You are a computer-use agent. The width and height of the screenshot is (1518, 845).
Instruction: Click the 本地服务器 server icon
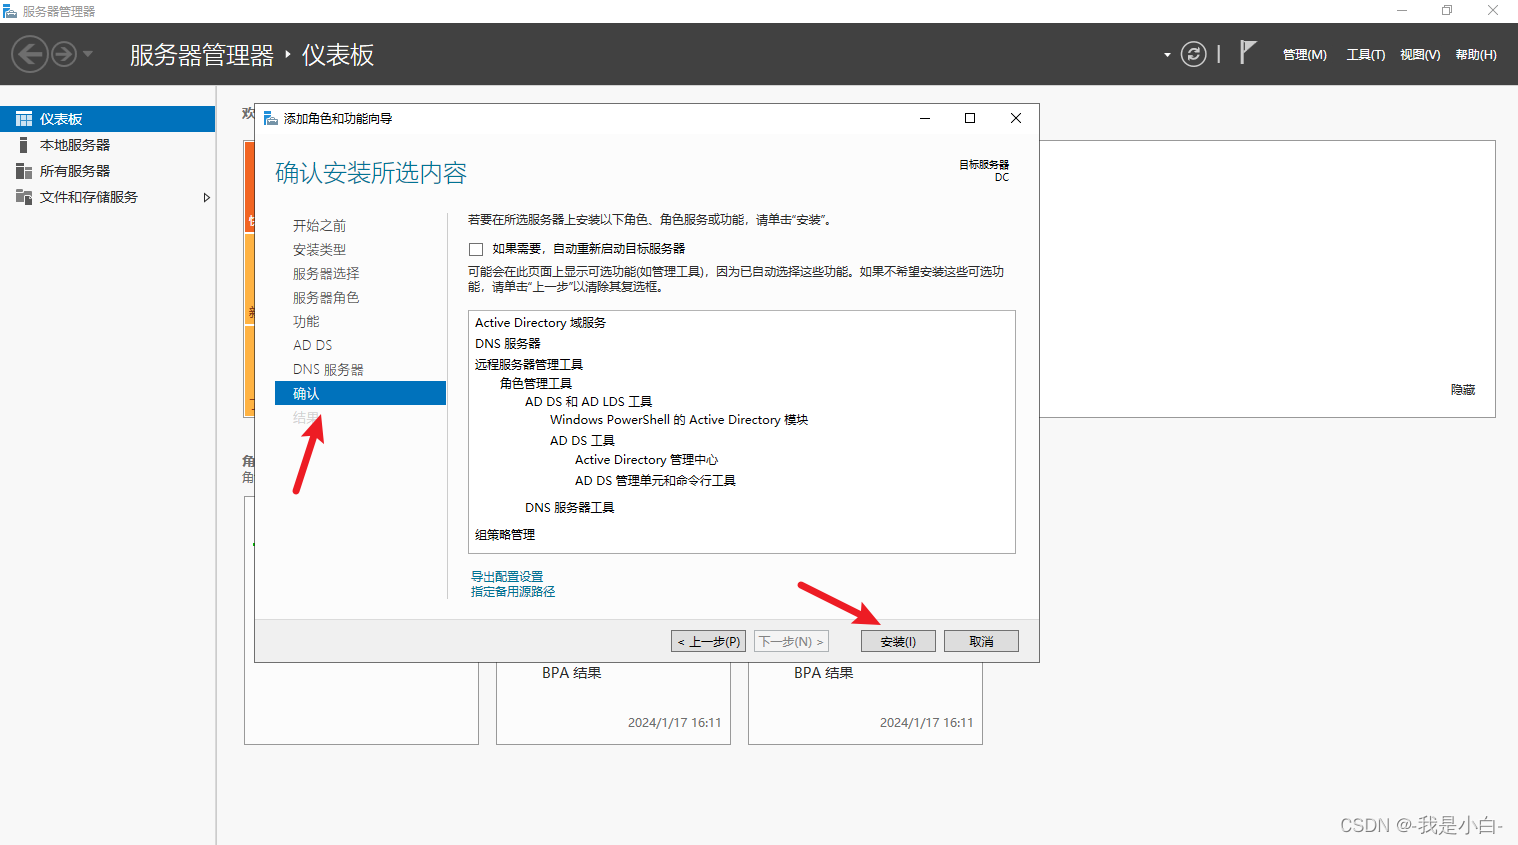24,145
